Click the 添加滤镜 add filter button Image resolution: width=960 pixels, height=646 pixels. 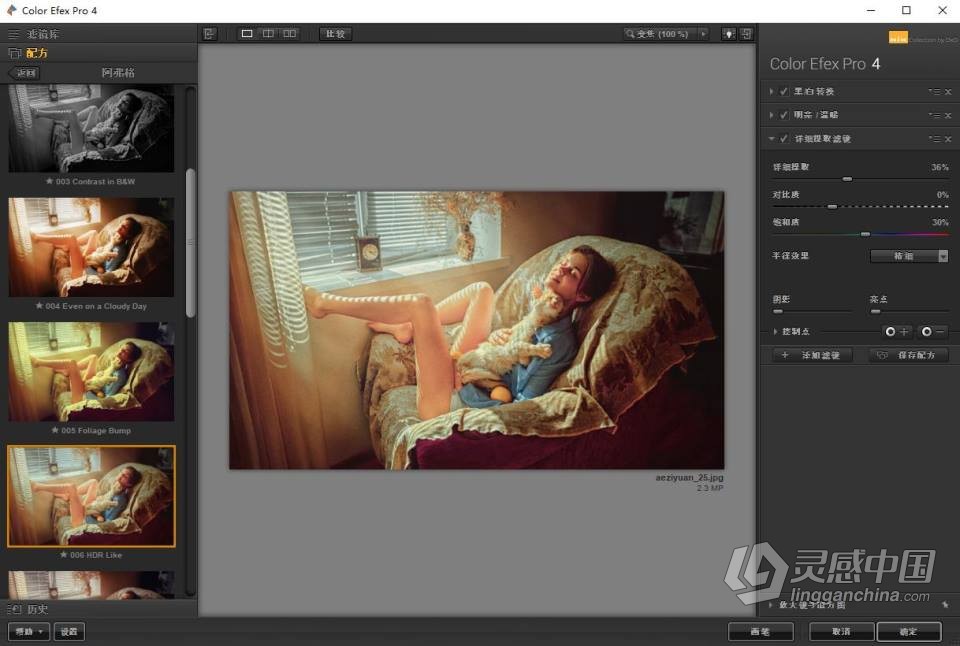tap(812, 355)
